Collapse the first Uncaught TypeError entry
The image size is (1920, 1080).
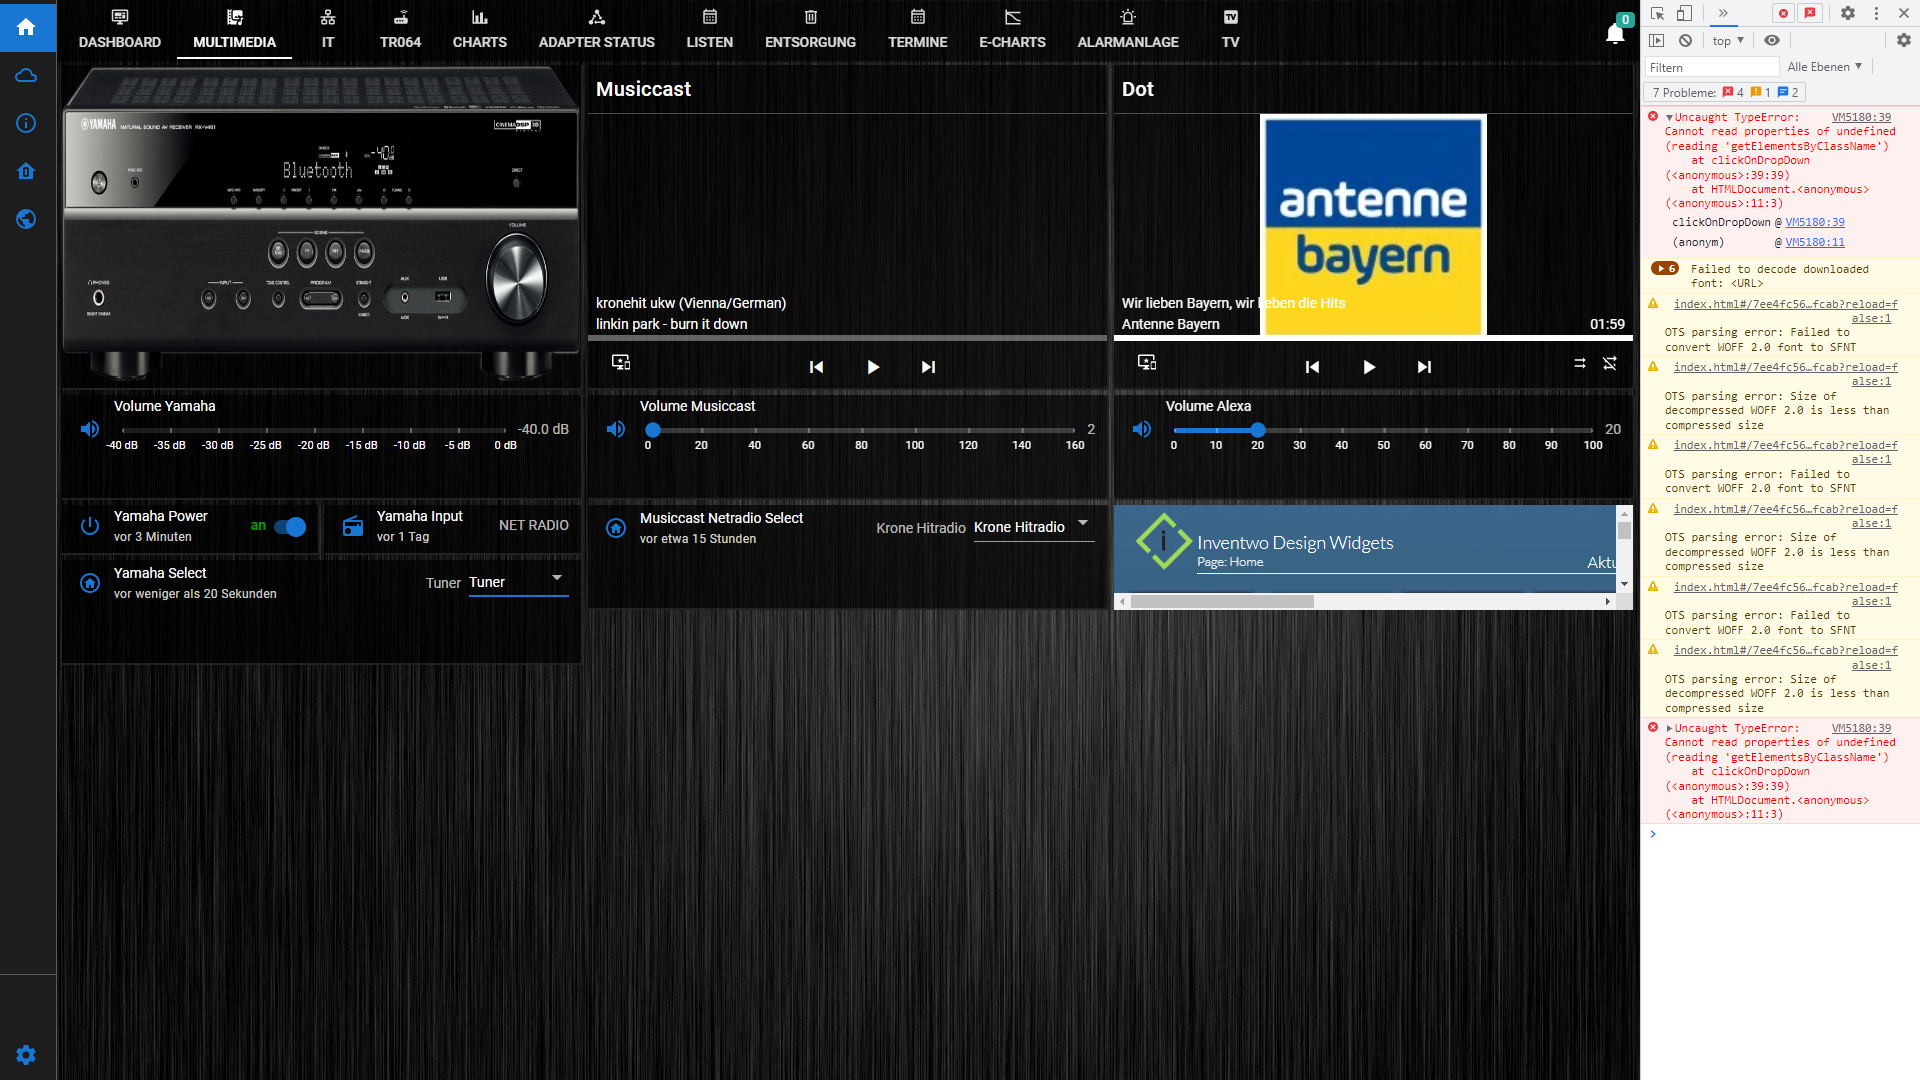point(1670,118)
